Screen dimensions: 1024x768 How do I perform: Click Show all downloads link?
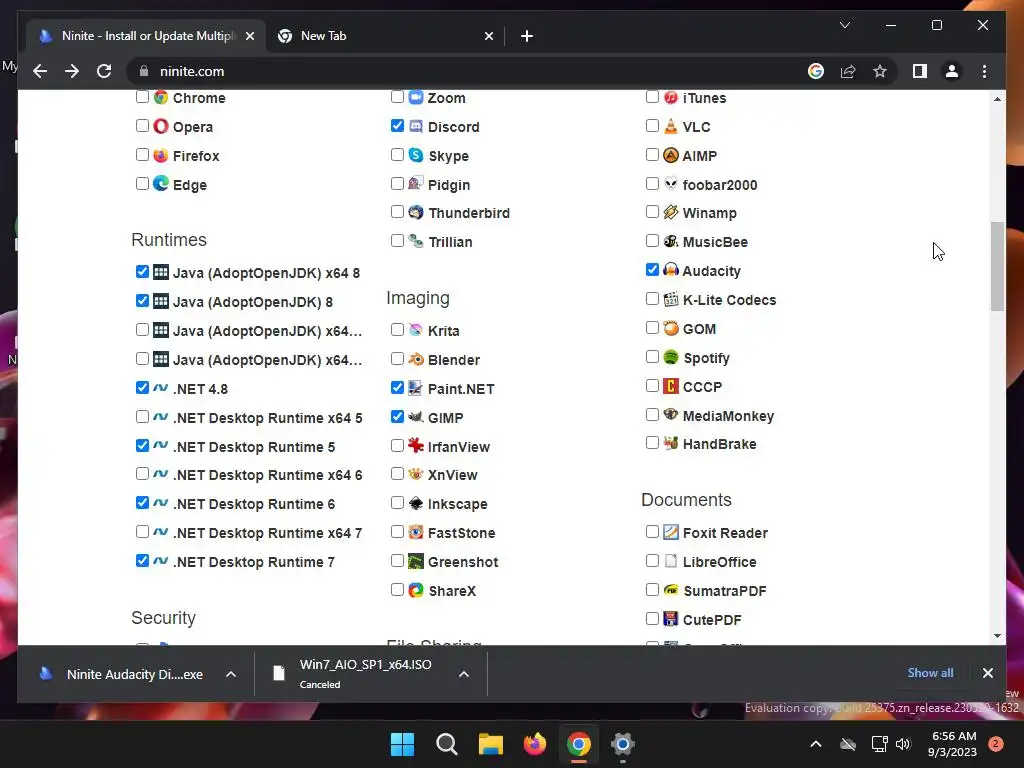pyautogui.click(x=930, y=673)
